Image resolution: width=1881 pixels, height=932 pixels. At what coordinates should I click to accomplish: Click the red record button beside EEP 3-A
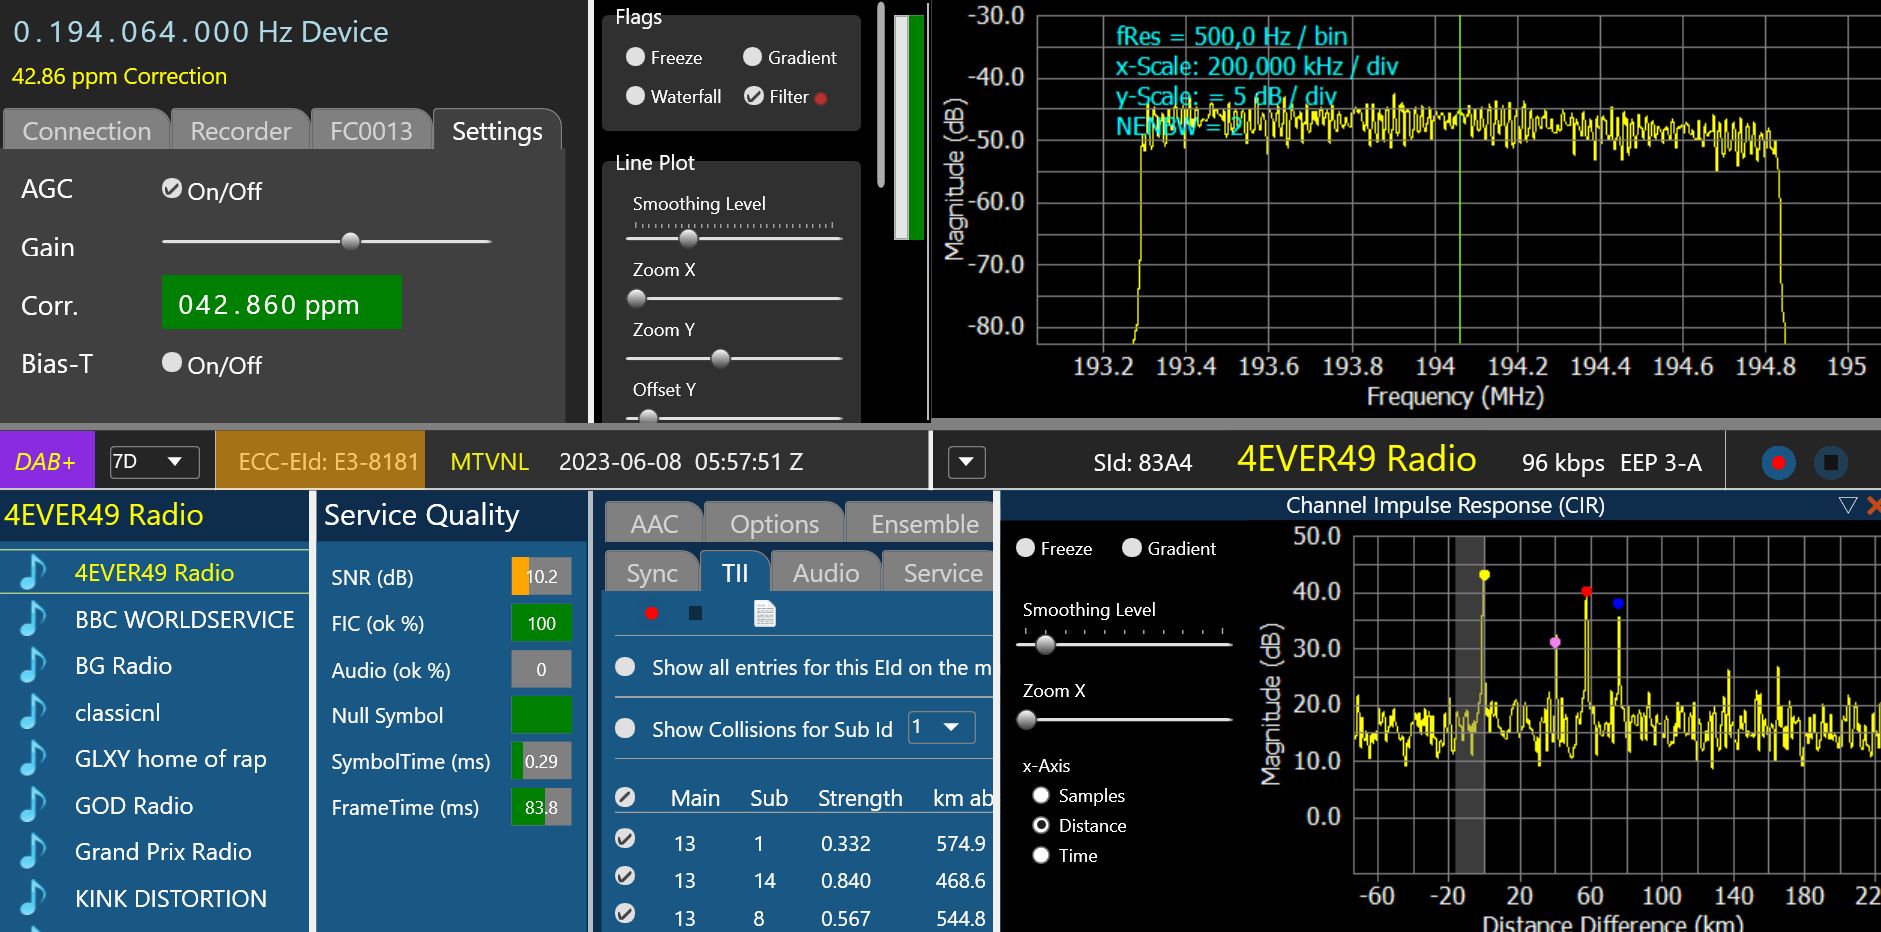click(x=1778, y=463)
